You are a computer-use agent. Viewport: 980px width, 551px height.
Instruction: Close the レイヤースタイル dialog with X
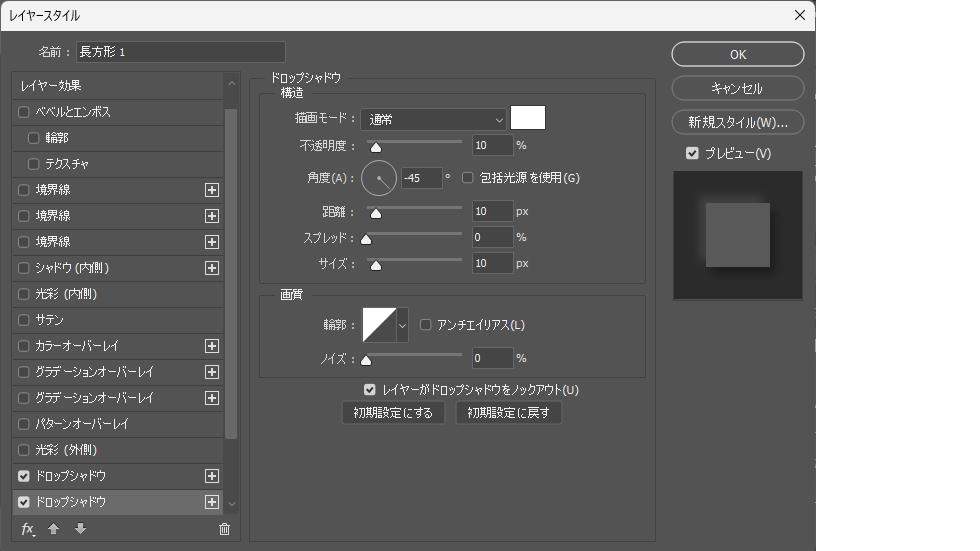click(x=800, y=15)
